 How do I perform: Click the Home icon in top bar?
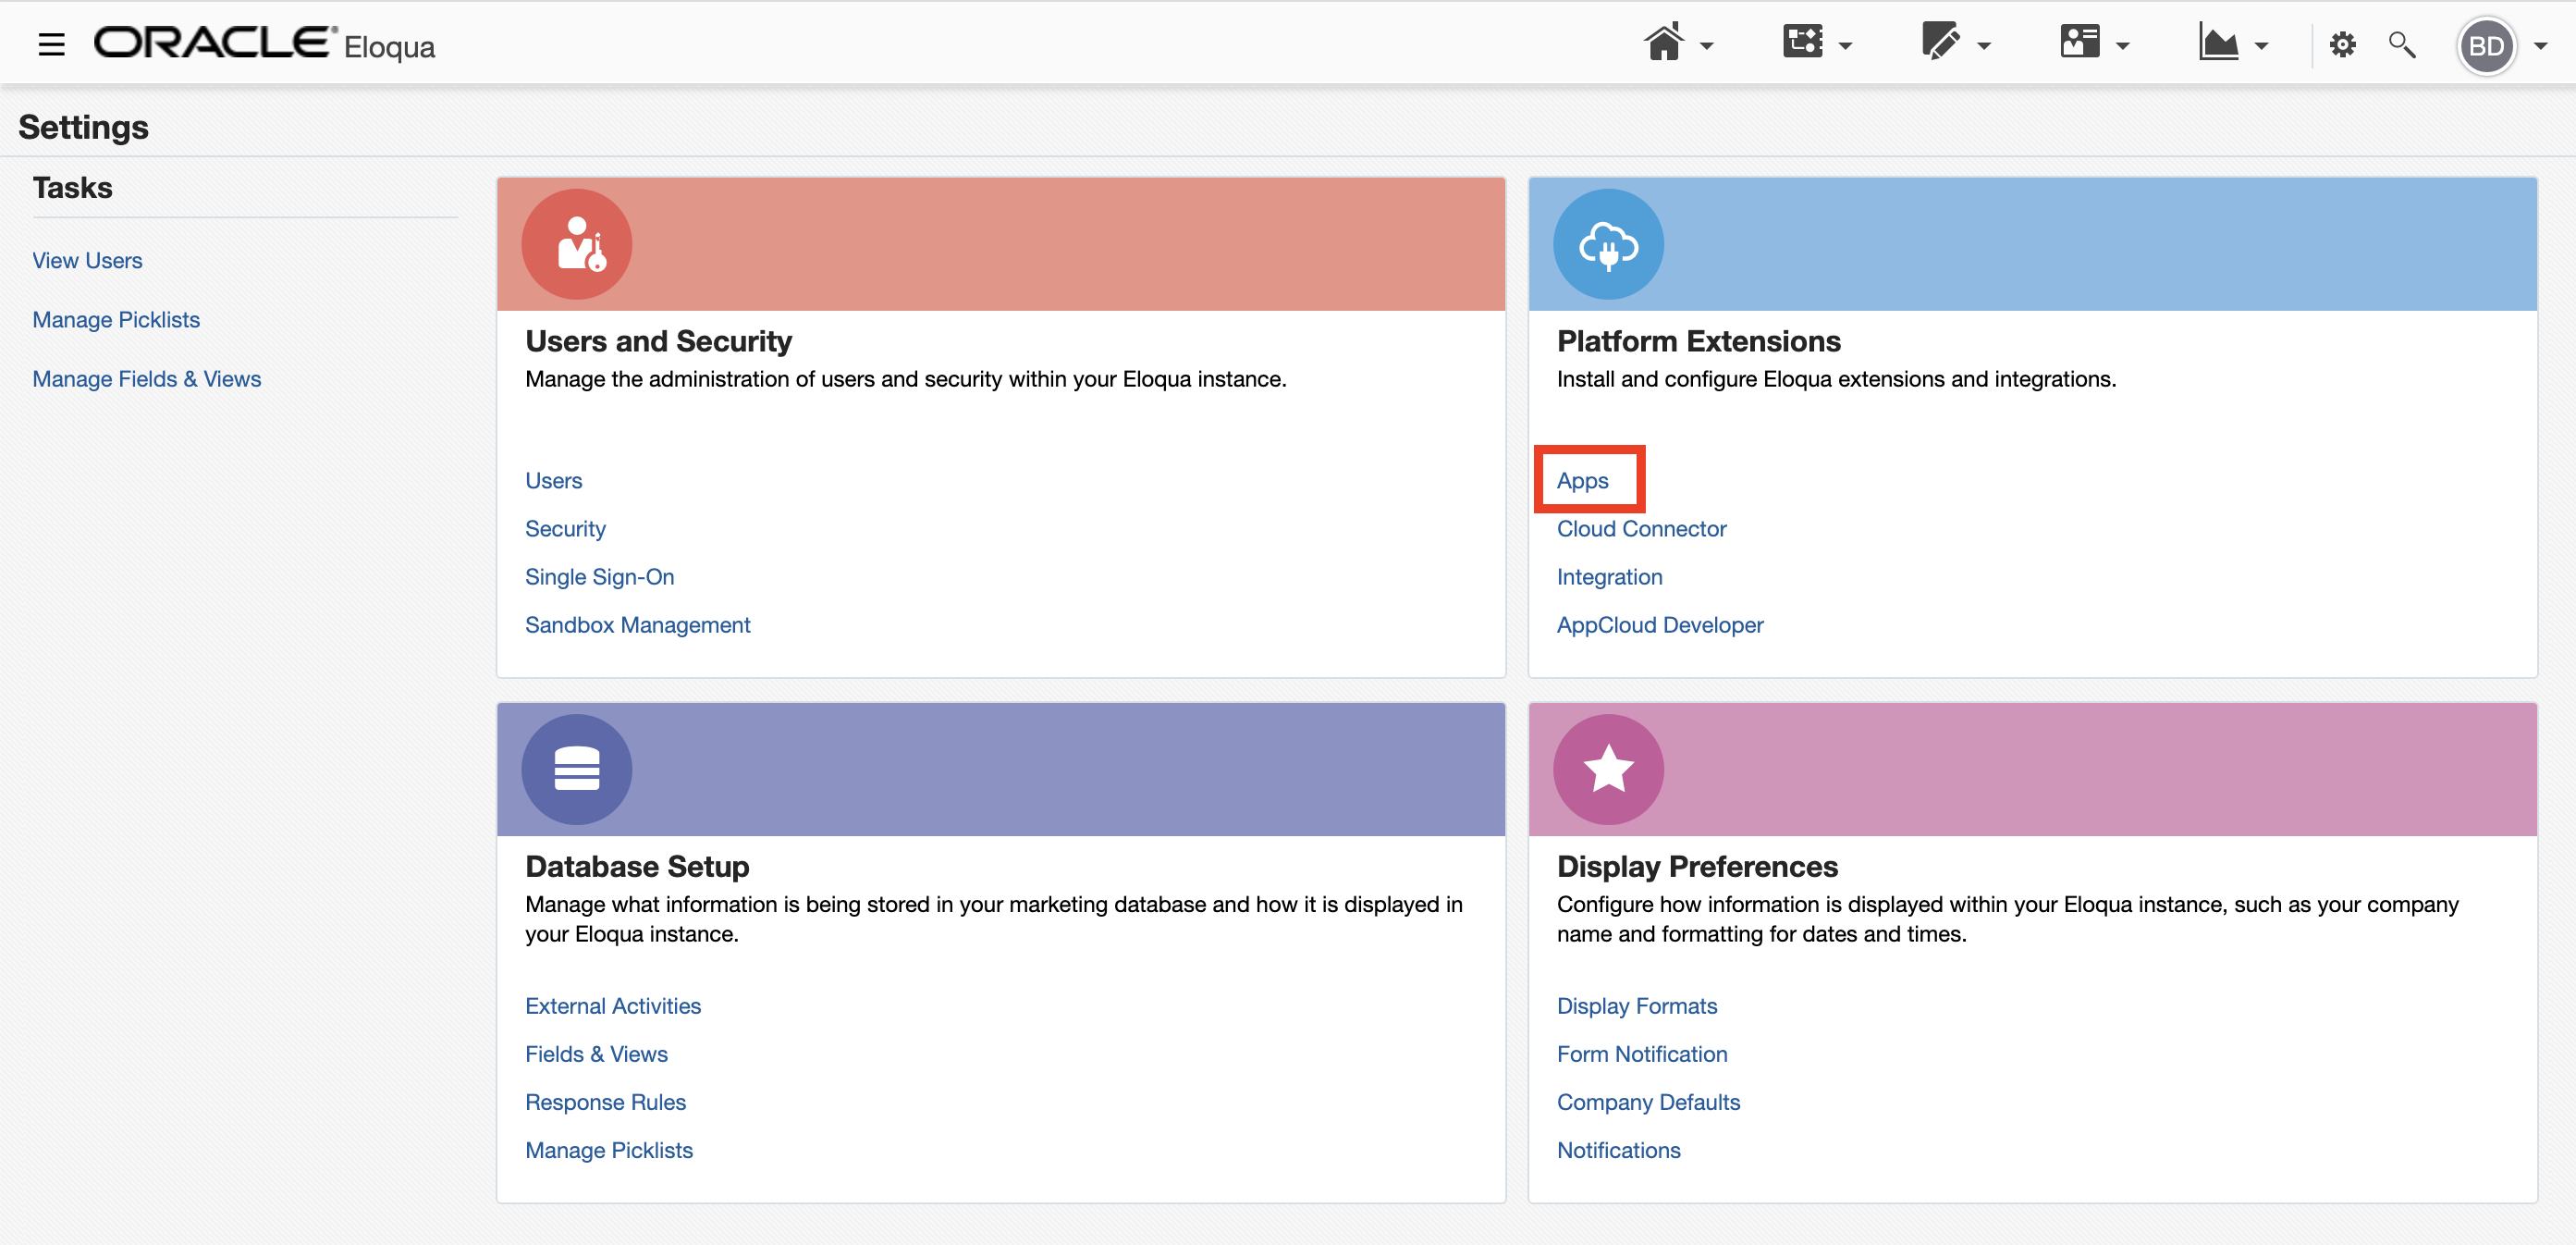click(x=1663, y=43)
